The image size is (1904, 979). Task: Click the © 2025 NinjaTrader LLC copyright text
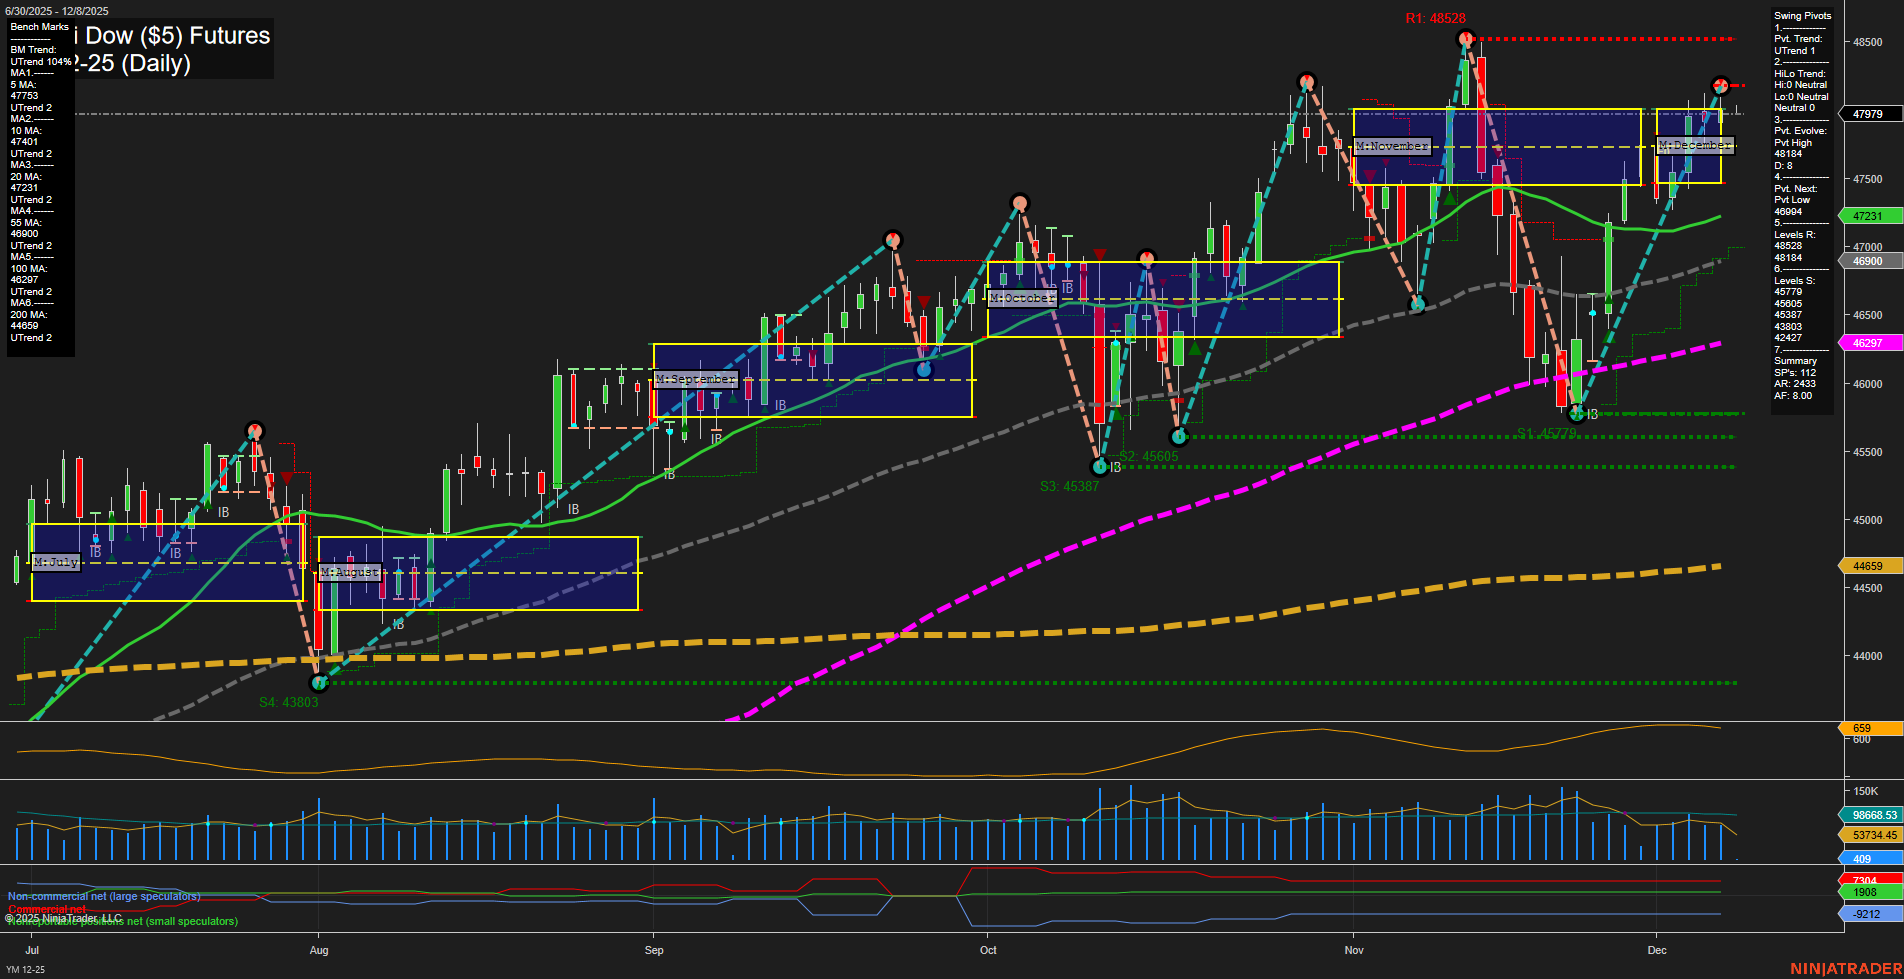click(65, 916)
